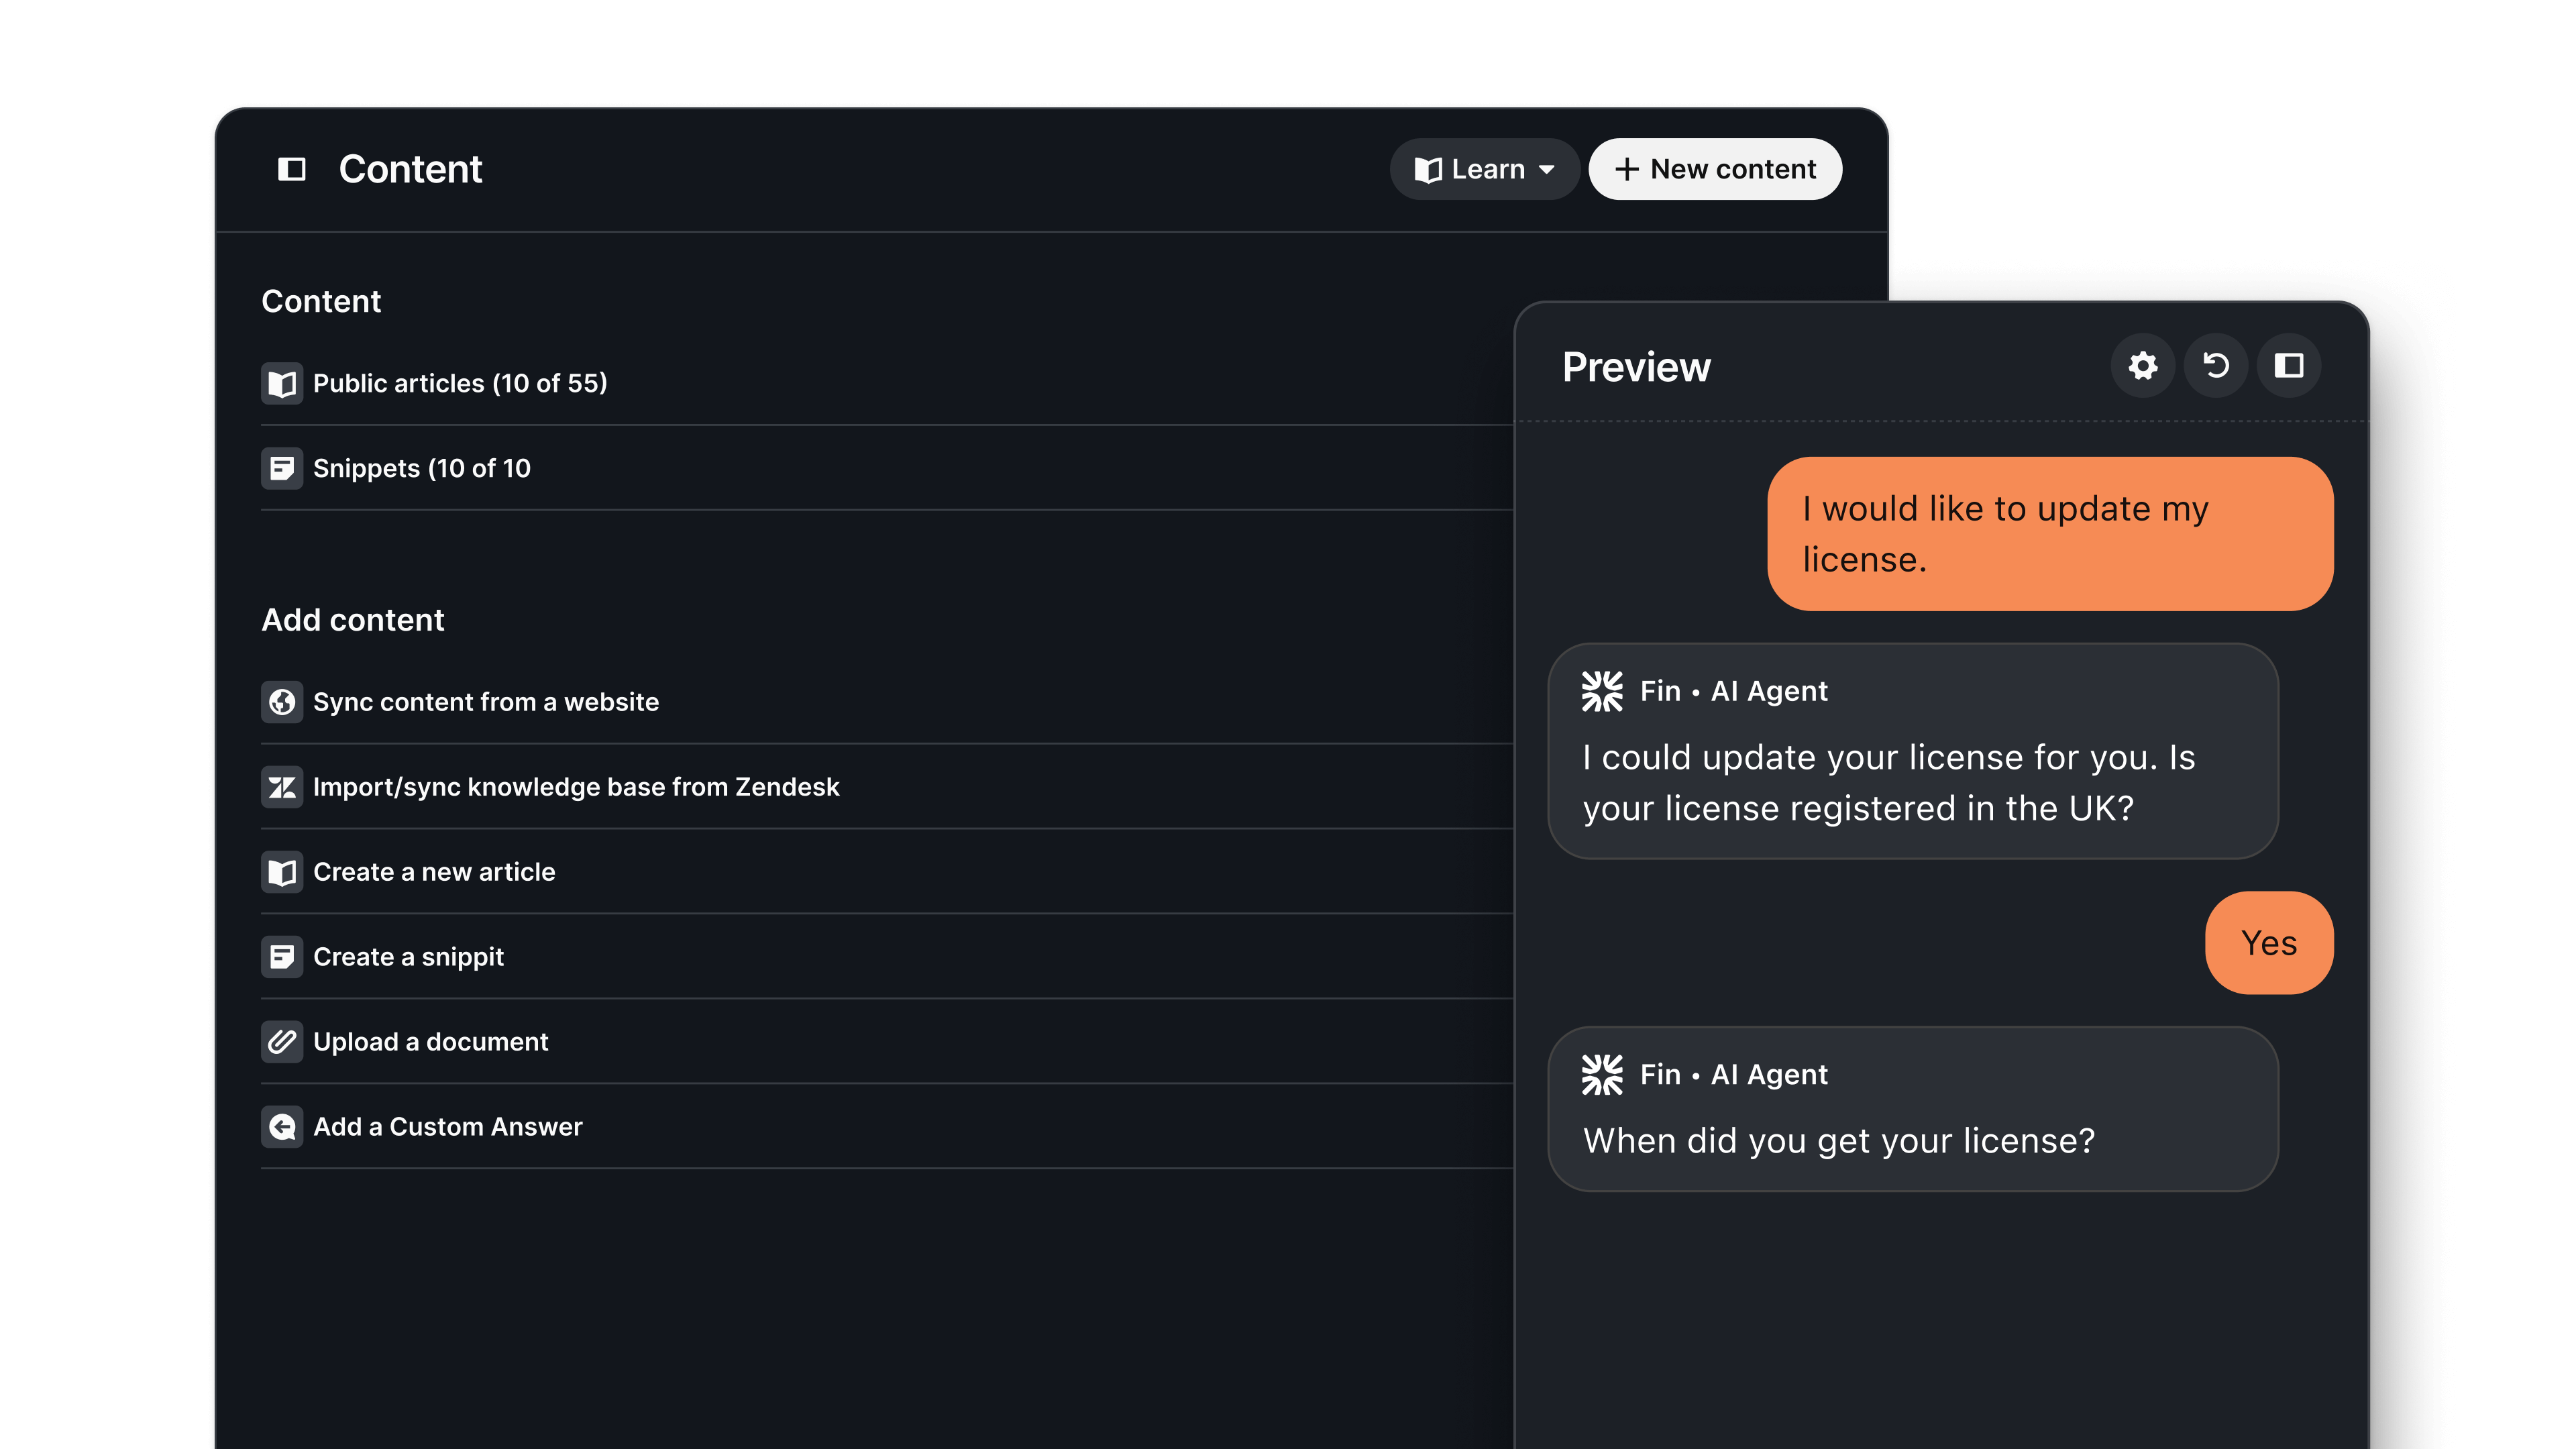Open Preview settings gear icon

pyautogui.click(x=2142, y=366)
